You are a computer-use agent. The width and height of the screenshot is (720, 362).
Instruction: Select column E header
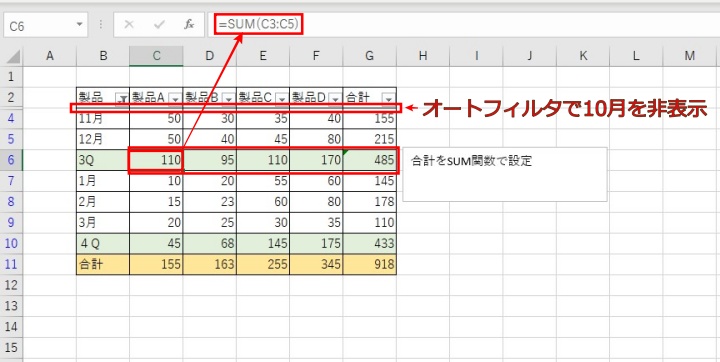point(263,56)
